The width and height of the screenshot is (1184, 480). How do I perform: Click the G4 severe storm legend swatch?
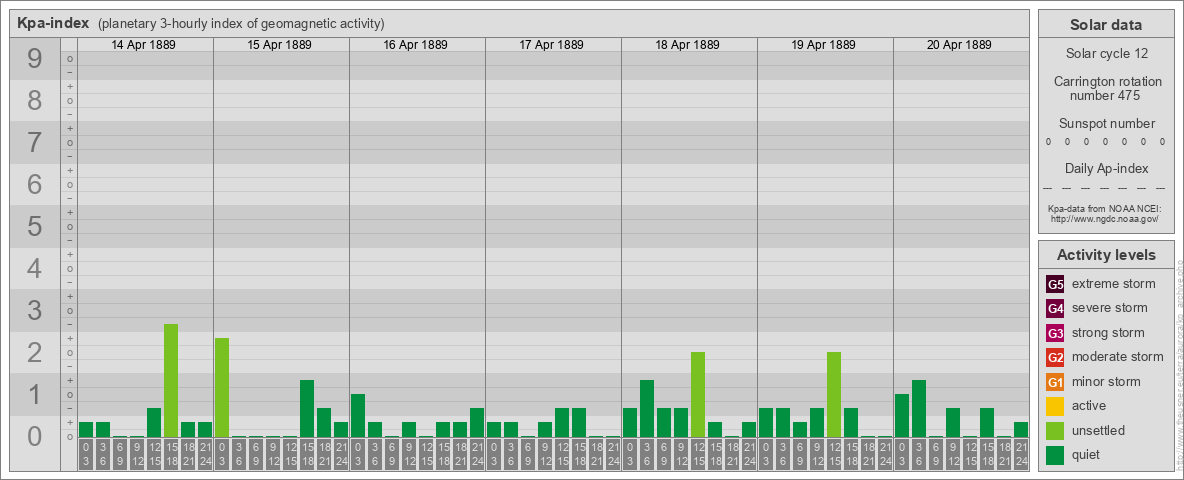[x=1055, y=308]
